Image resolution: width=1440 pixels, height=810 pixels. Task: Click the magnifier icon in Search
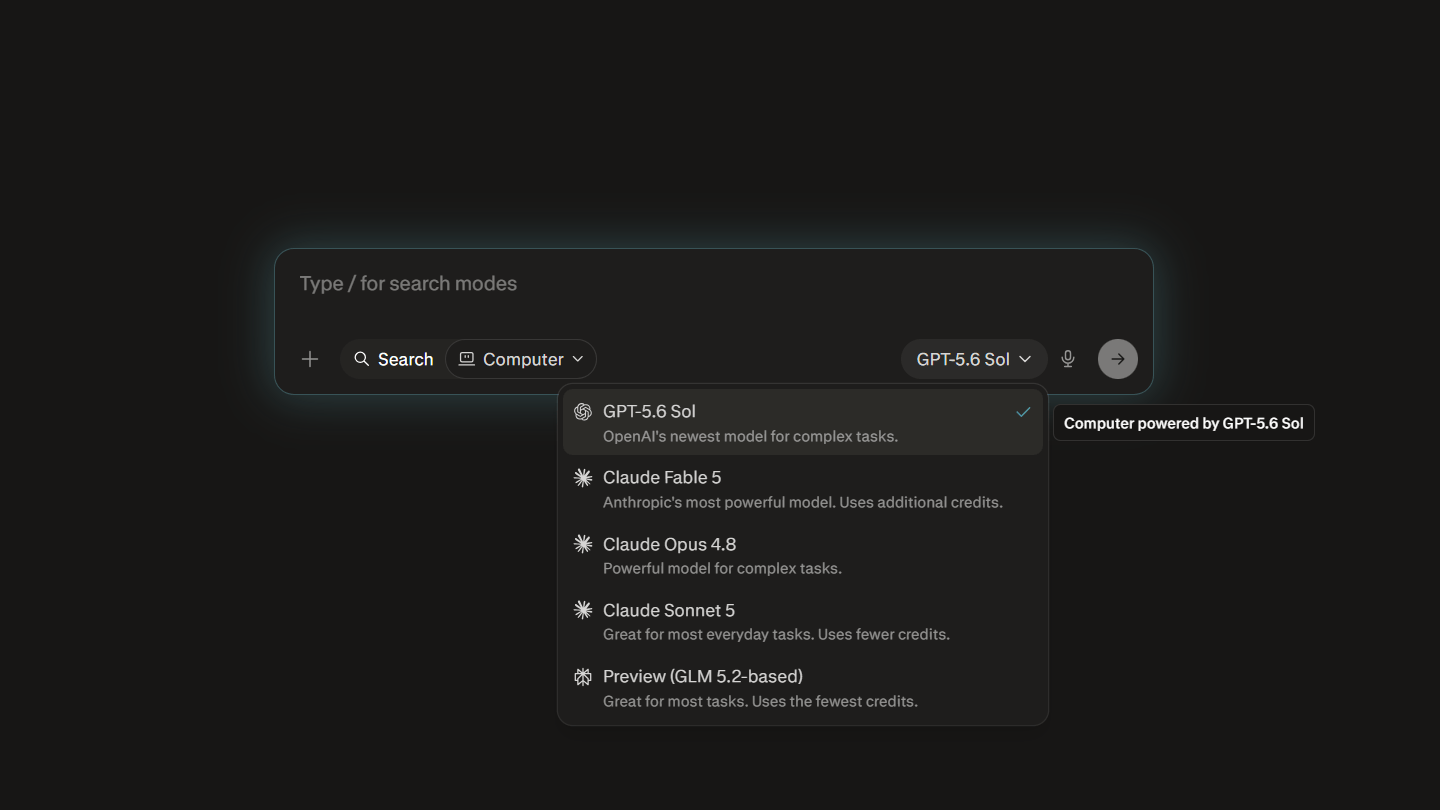pos(362,359)
